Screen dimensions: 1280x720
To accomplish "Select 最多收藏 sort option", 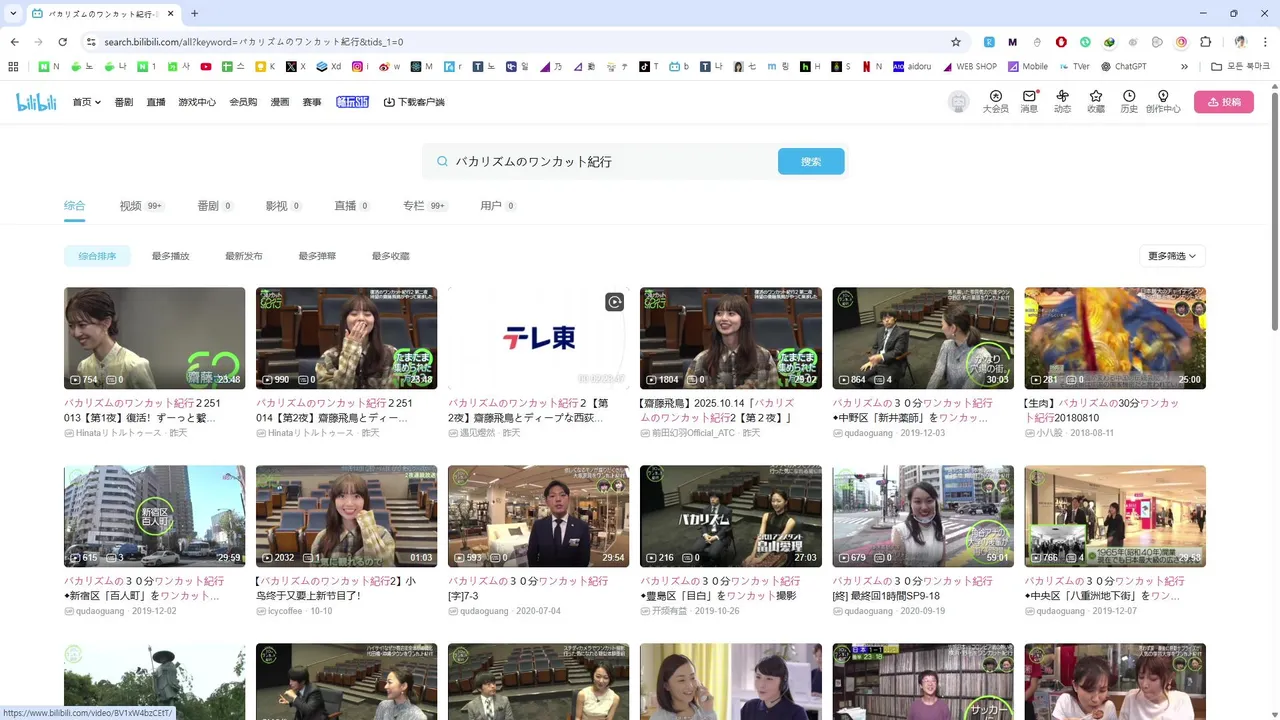I will (391, 256).
